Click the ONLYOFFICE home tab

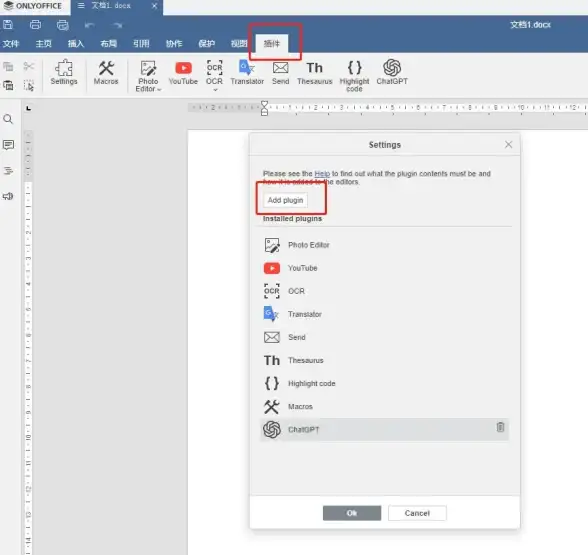pyautogui.click(x=34, y=6)
